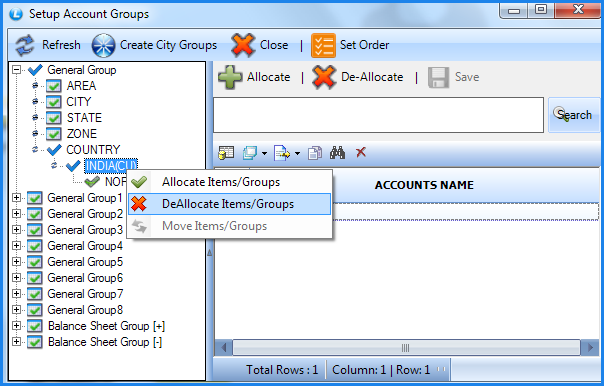Toggle the General Group2 checkbox
Screen dimensions: 604x386
tap(34, 214)
